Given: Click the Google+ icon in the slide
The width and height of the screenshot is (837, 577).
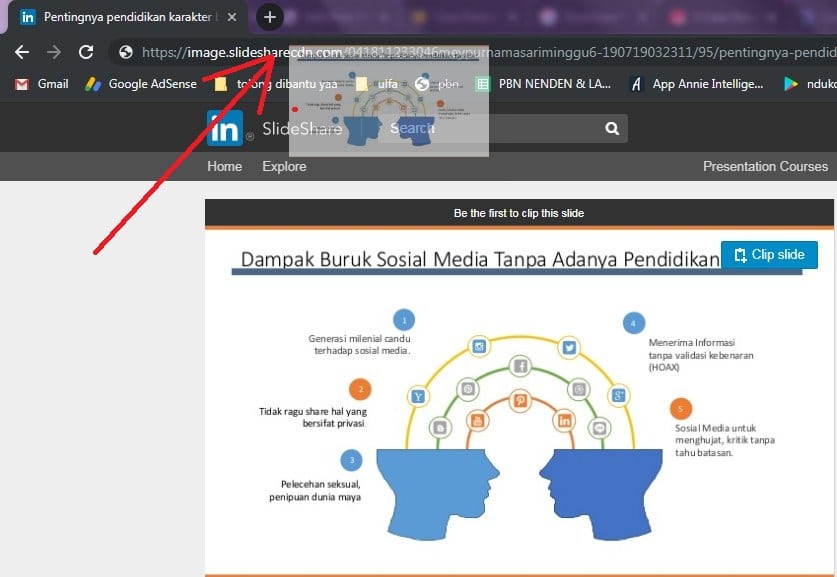Looking at the screenshot, I should pyautogui.click(x=619, y=396).
